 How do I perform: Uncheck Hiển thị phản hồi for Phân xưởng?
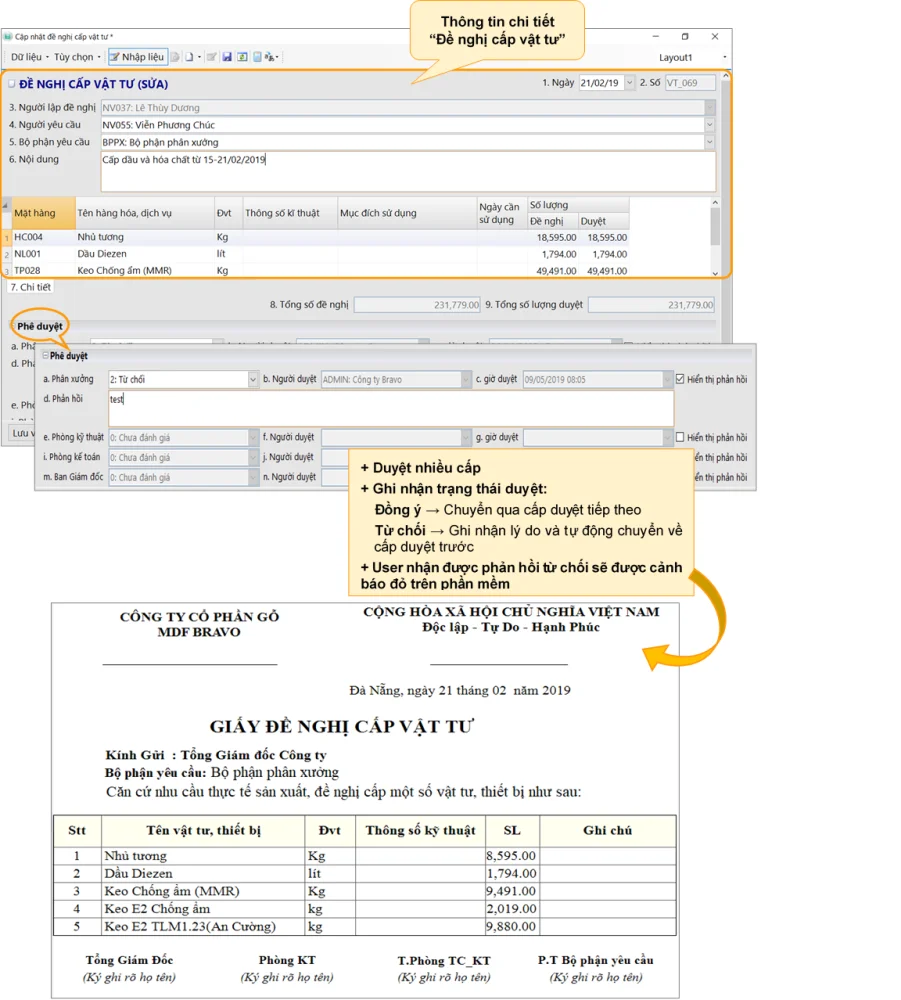click(x=681, y=380)
